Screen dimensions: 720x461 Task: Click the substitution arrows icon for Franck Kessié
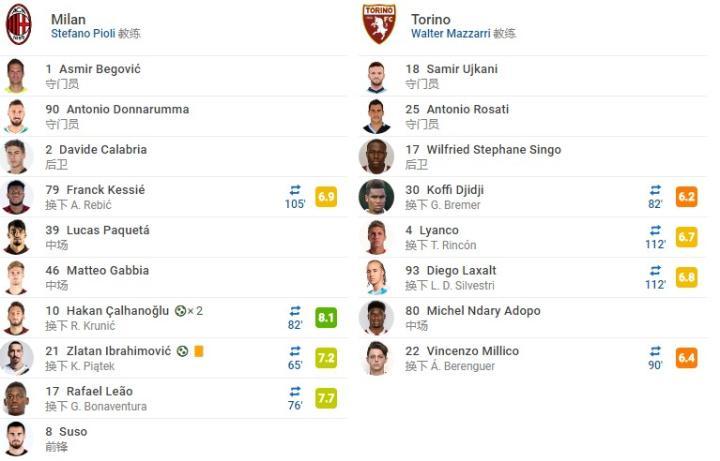[x=295, y=189]
